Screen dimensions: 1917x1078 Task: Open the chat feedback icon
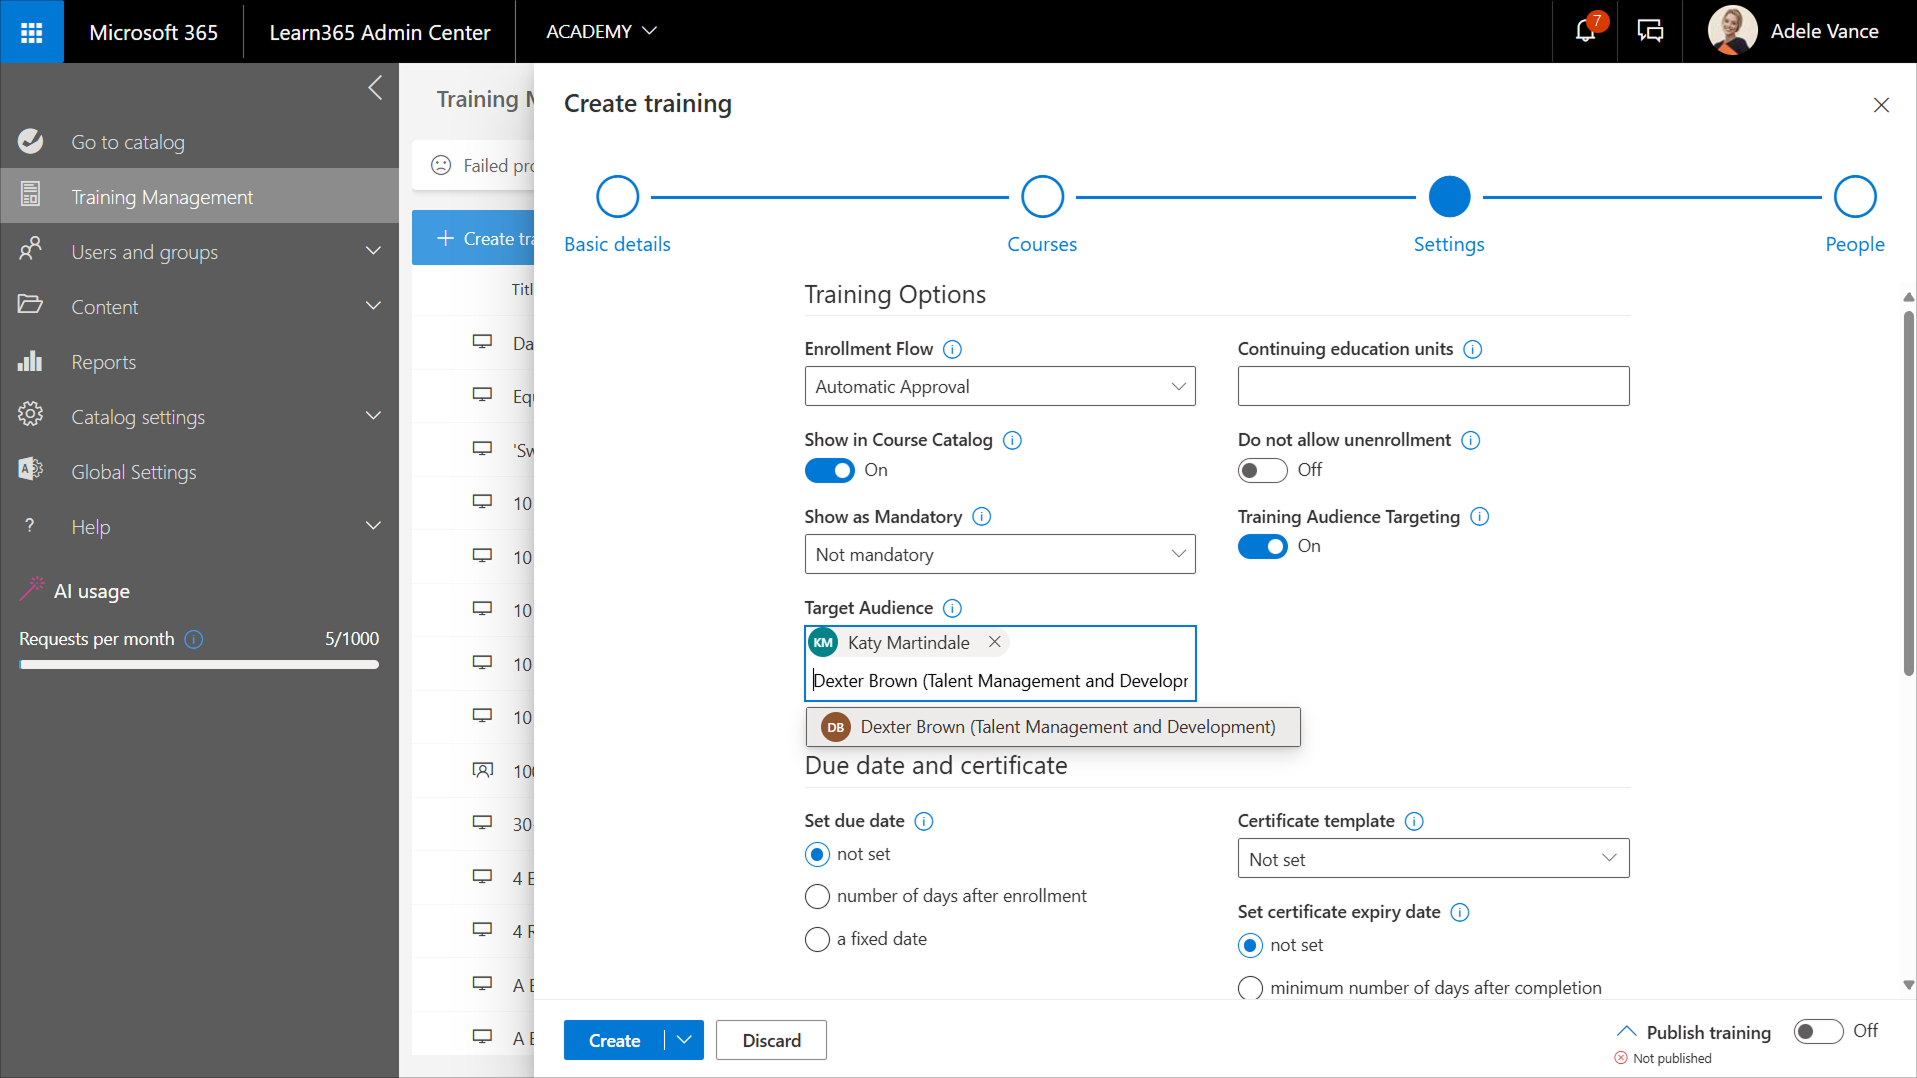coord(1650,31)
